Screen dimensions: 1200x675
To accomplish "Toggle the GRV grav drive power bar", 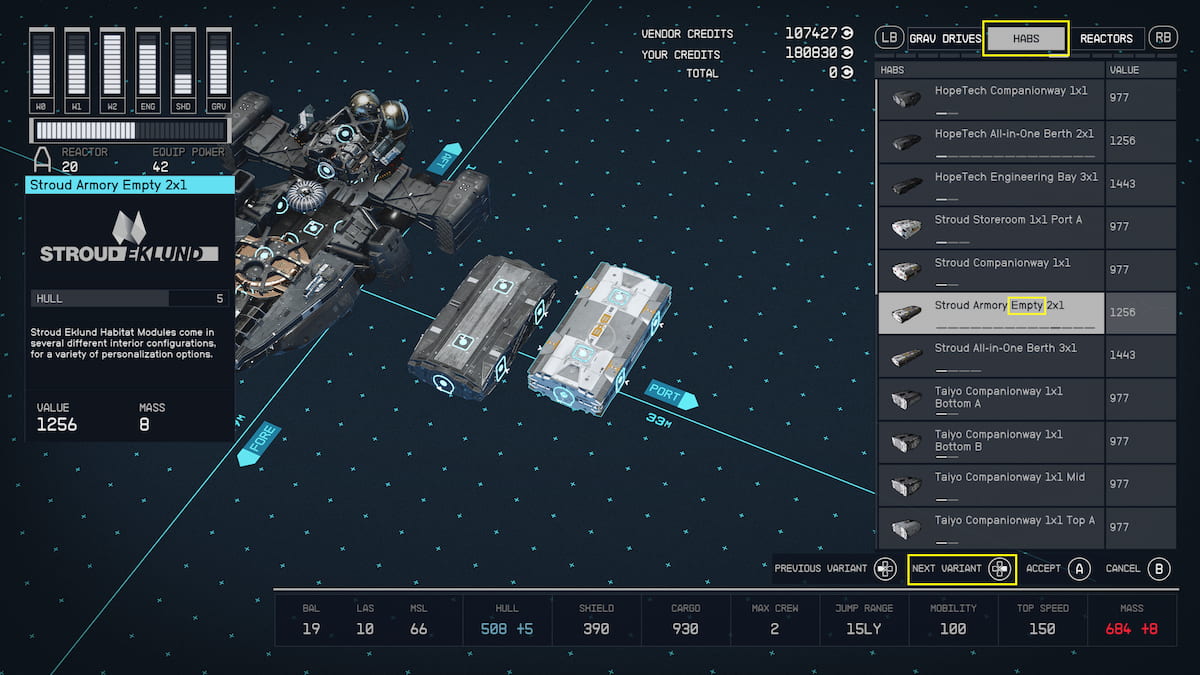I will tap(217, 65).
